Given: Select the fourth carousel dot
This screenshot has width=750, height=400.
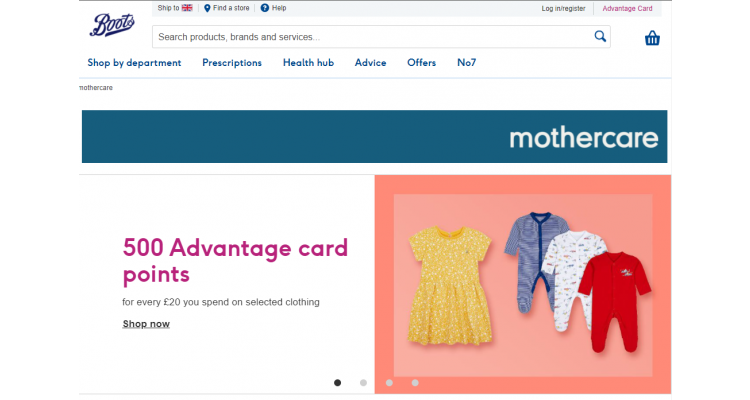Looking at the screenshot, I should [415, 383].
